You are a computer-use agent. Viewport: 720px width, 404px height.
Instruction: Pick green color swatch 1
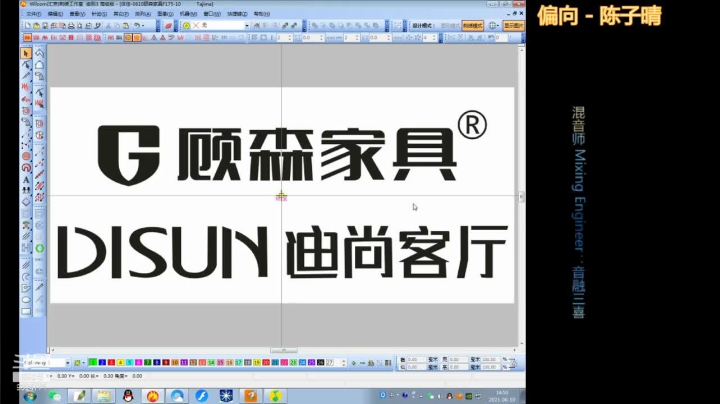(93, 363)
